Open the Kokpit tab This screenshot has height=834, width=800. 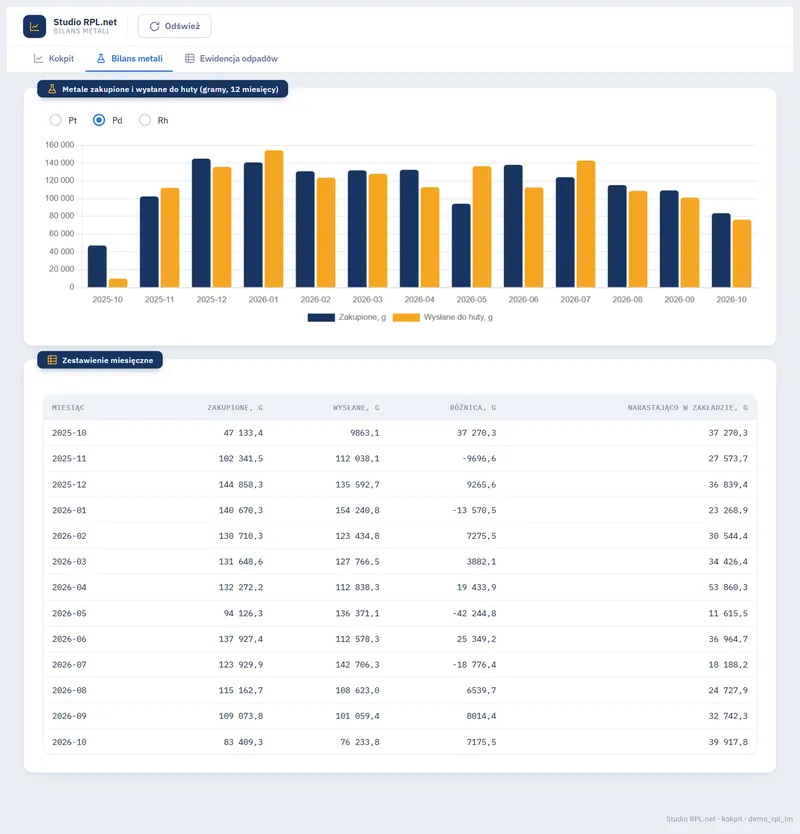(x=54, y=59)
